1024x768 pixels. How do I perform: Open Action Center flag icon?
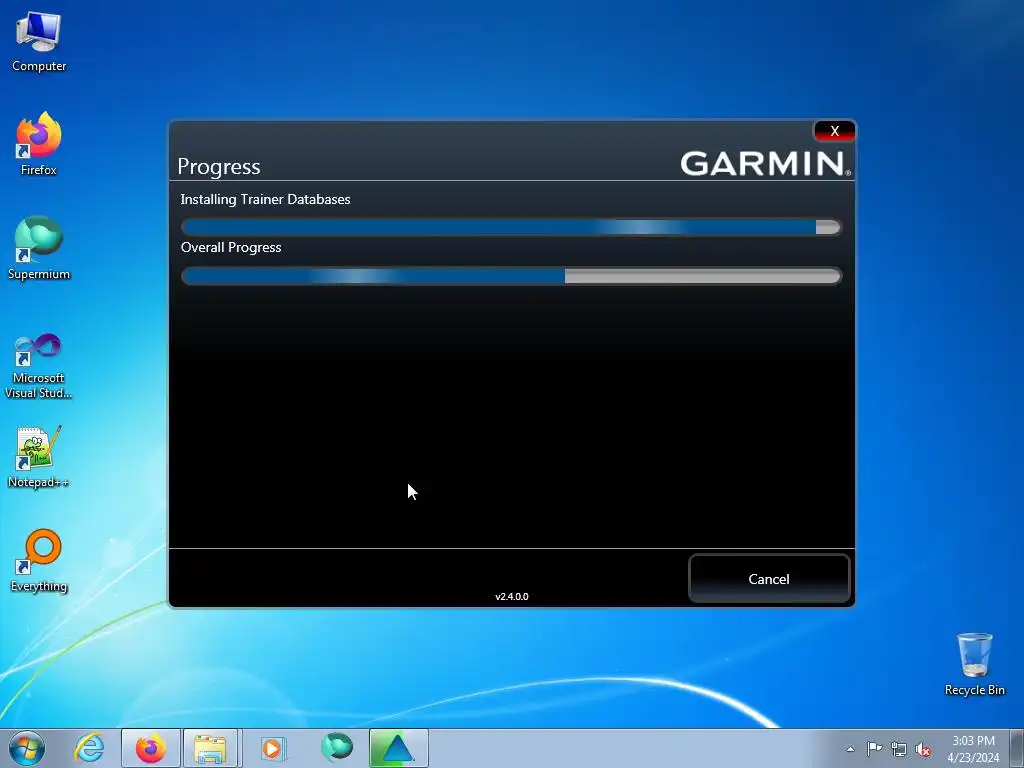click(x=874, y=749)
